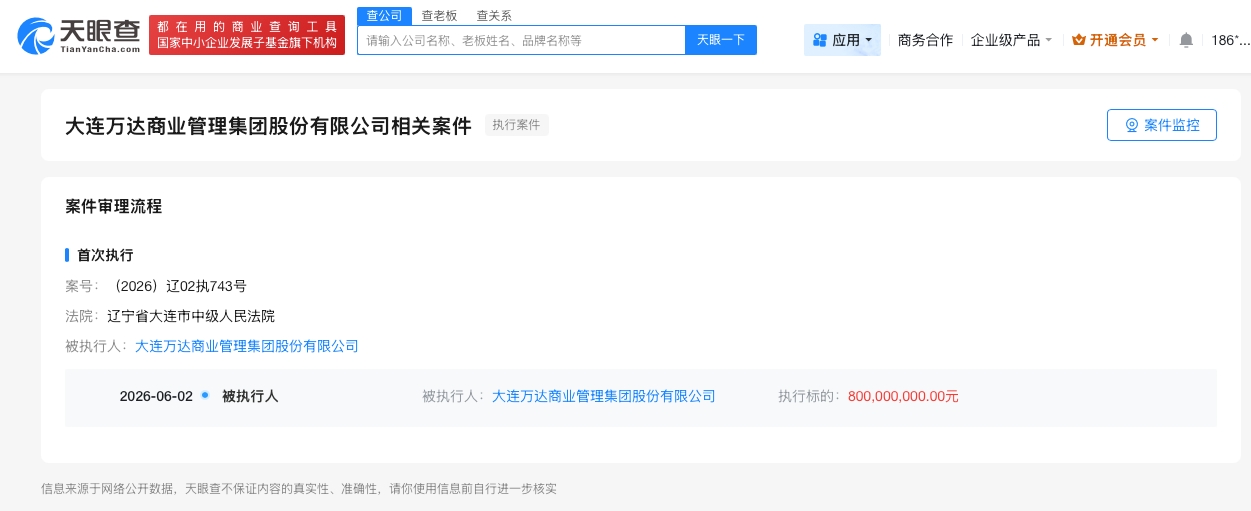Click the 首次执行 section heading
The width and height of the screenshot is (1251, 511).
click(105, 255)
